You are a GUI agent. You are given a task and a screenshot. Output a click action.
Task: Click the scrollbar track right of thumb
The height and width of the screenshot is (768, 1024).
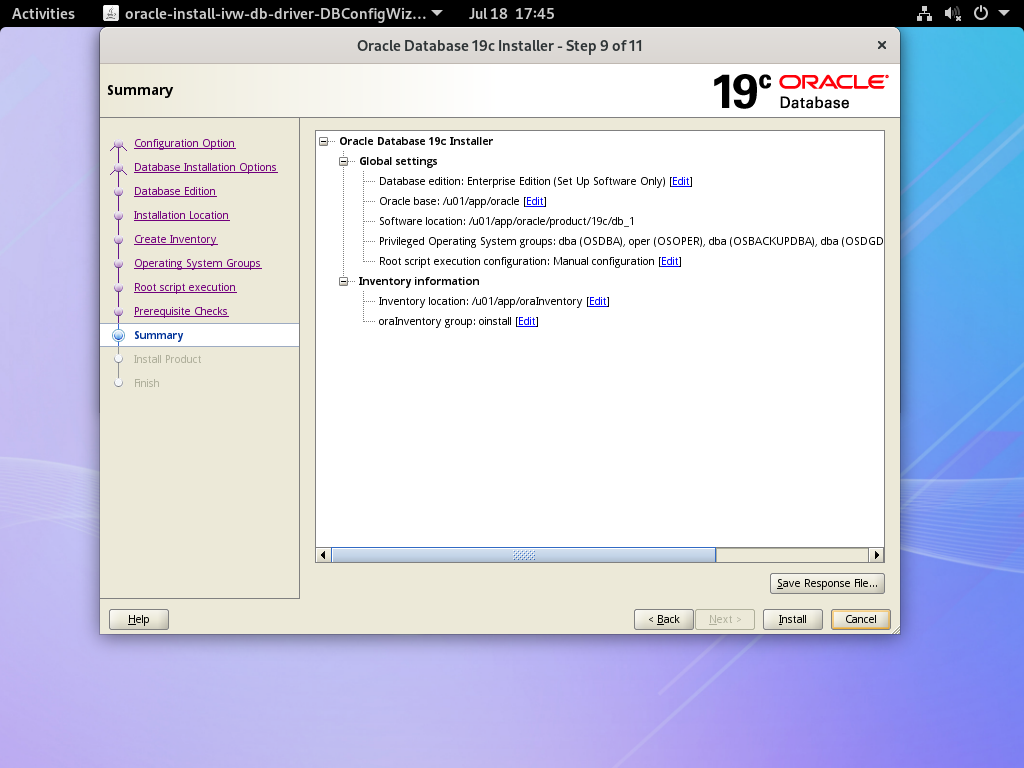(x=792, y=555)
